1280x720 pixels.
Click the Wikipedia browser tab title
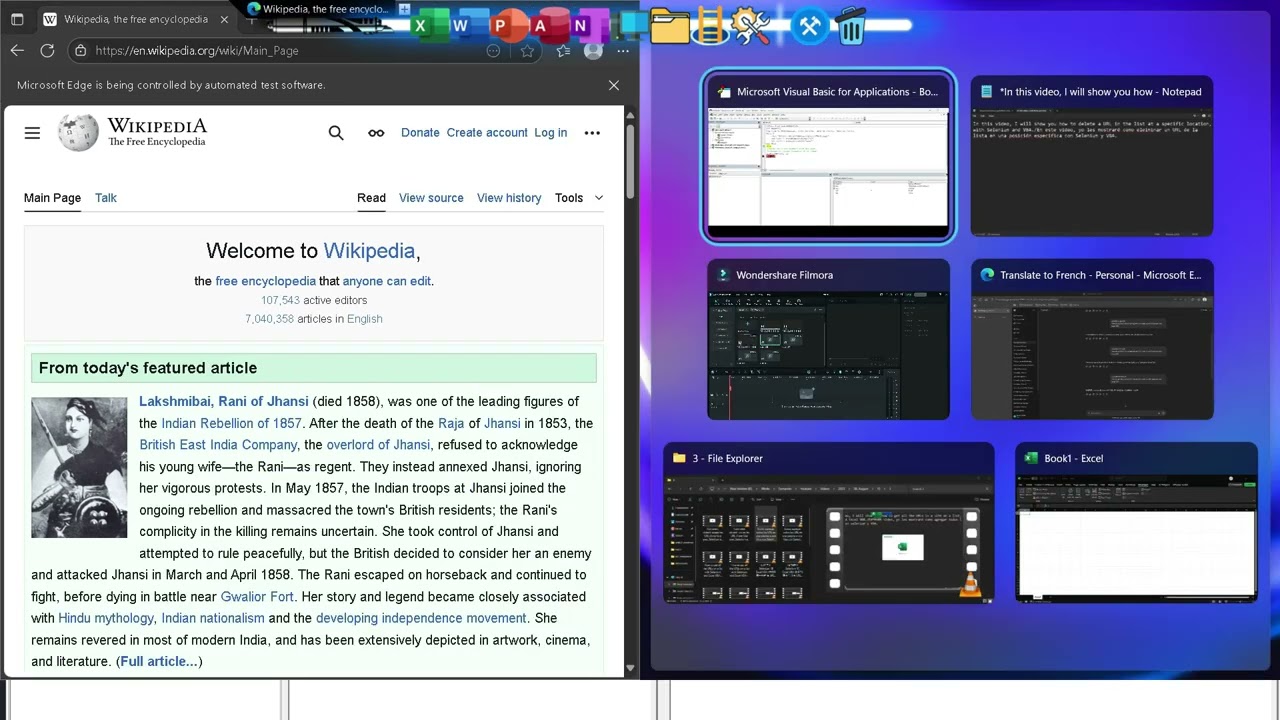click(x=136, y=19)
